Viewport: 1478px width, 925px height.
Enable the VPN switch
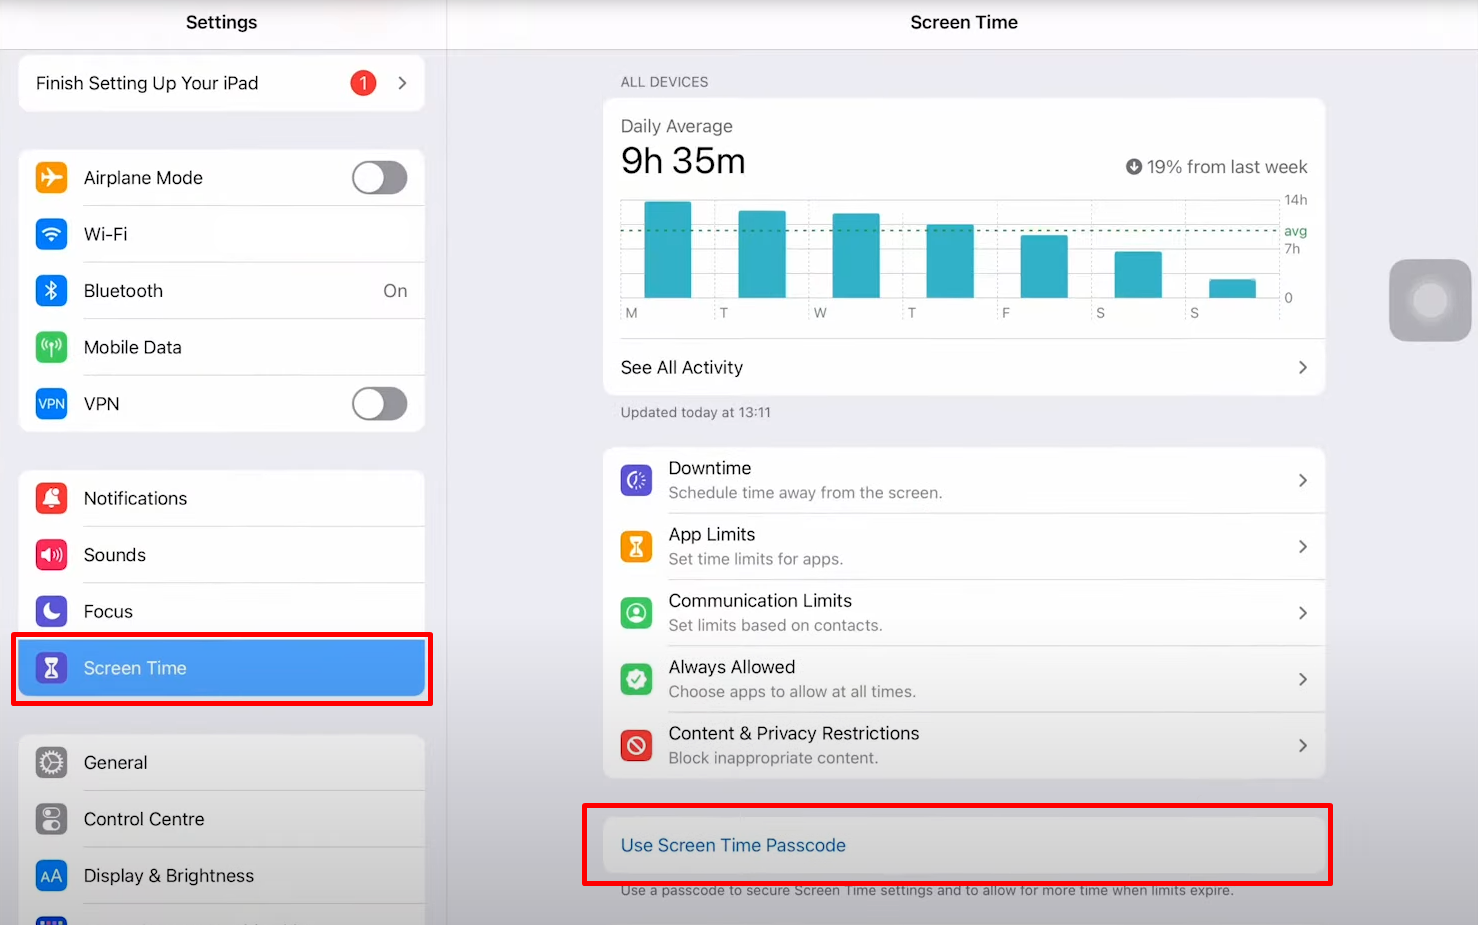pyautogui.click(x=379, y=404)
